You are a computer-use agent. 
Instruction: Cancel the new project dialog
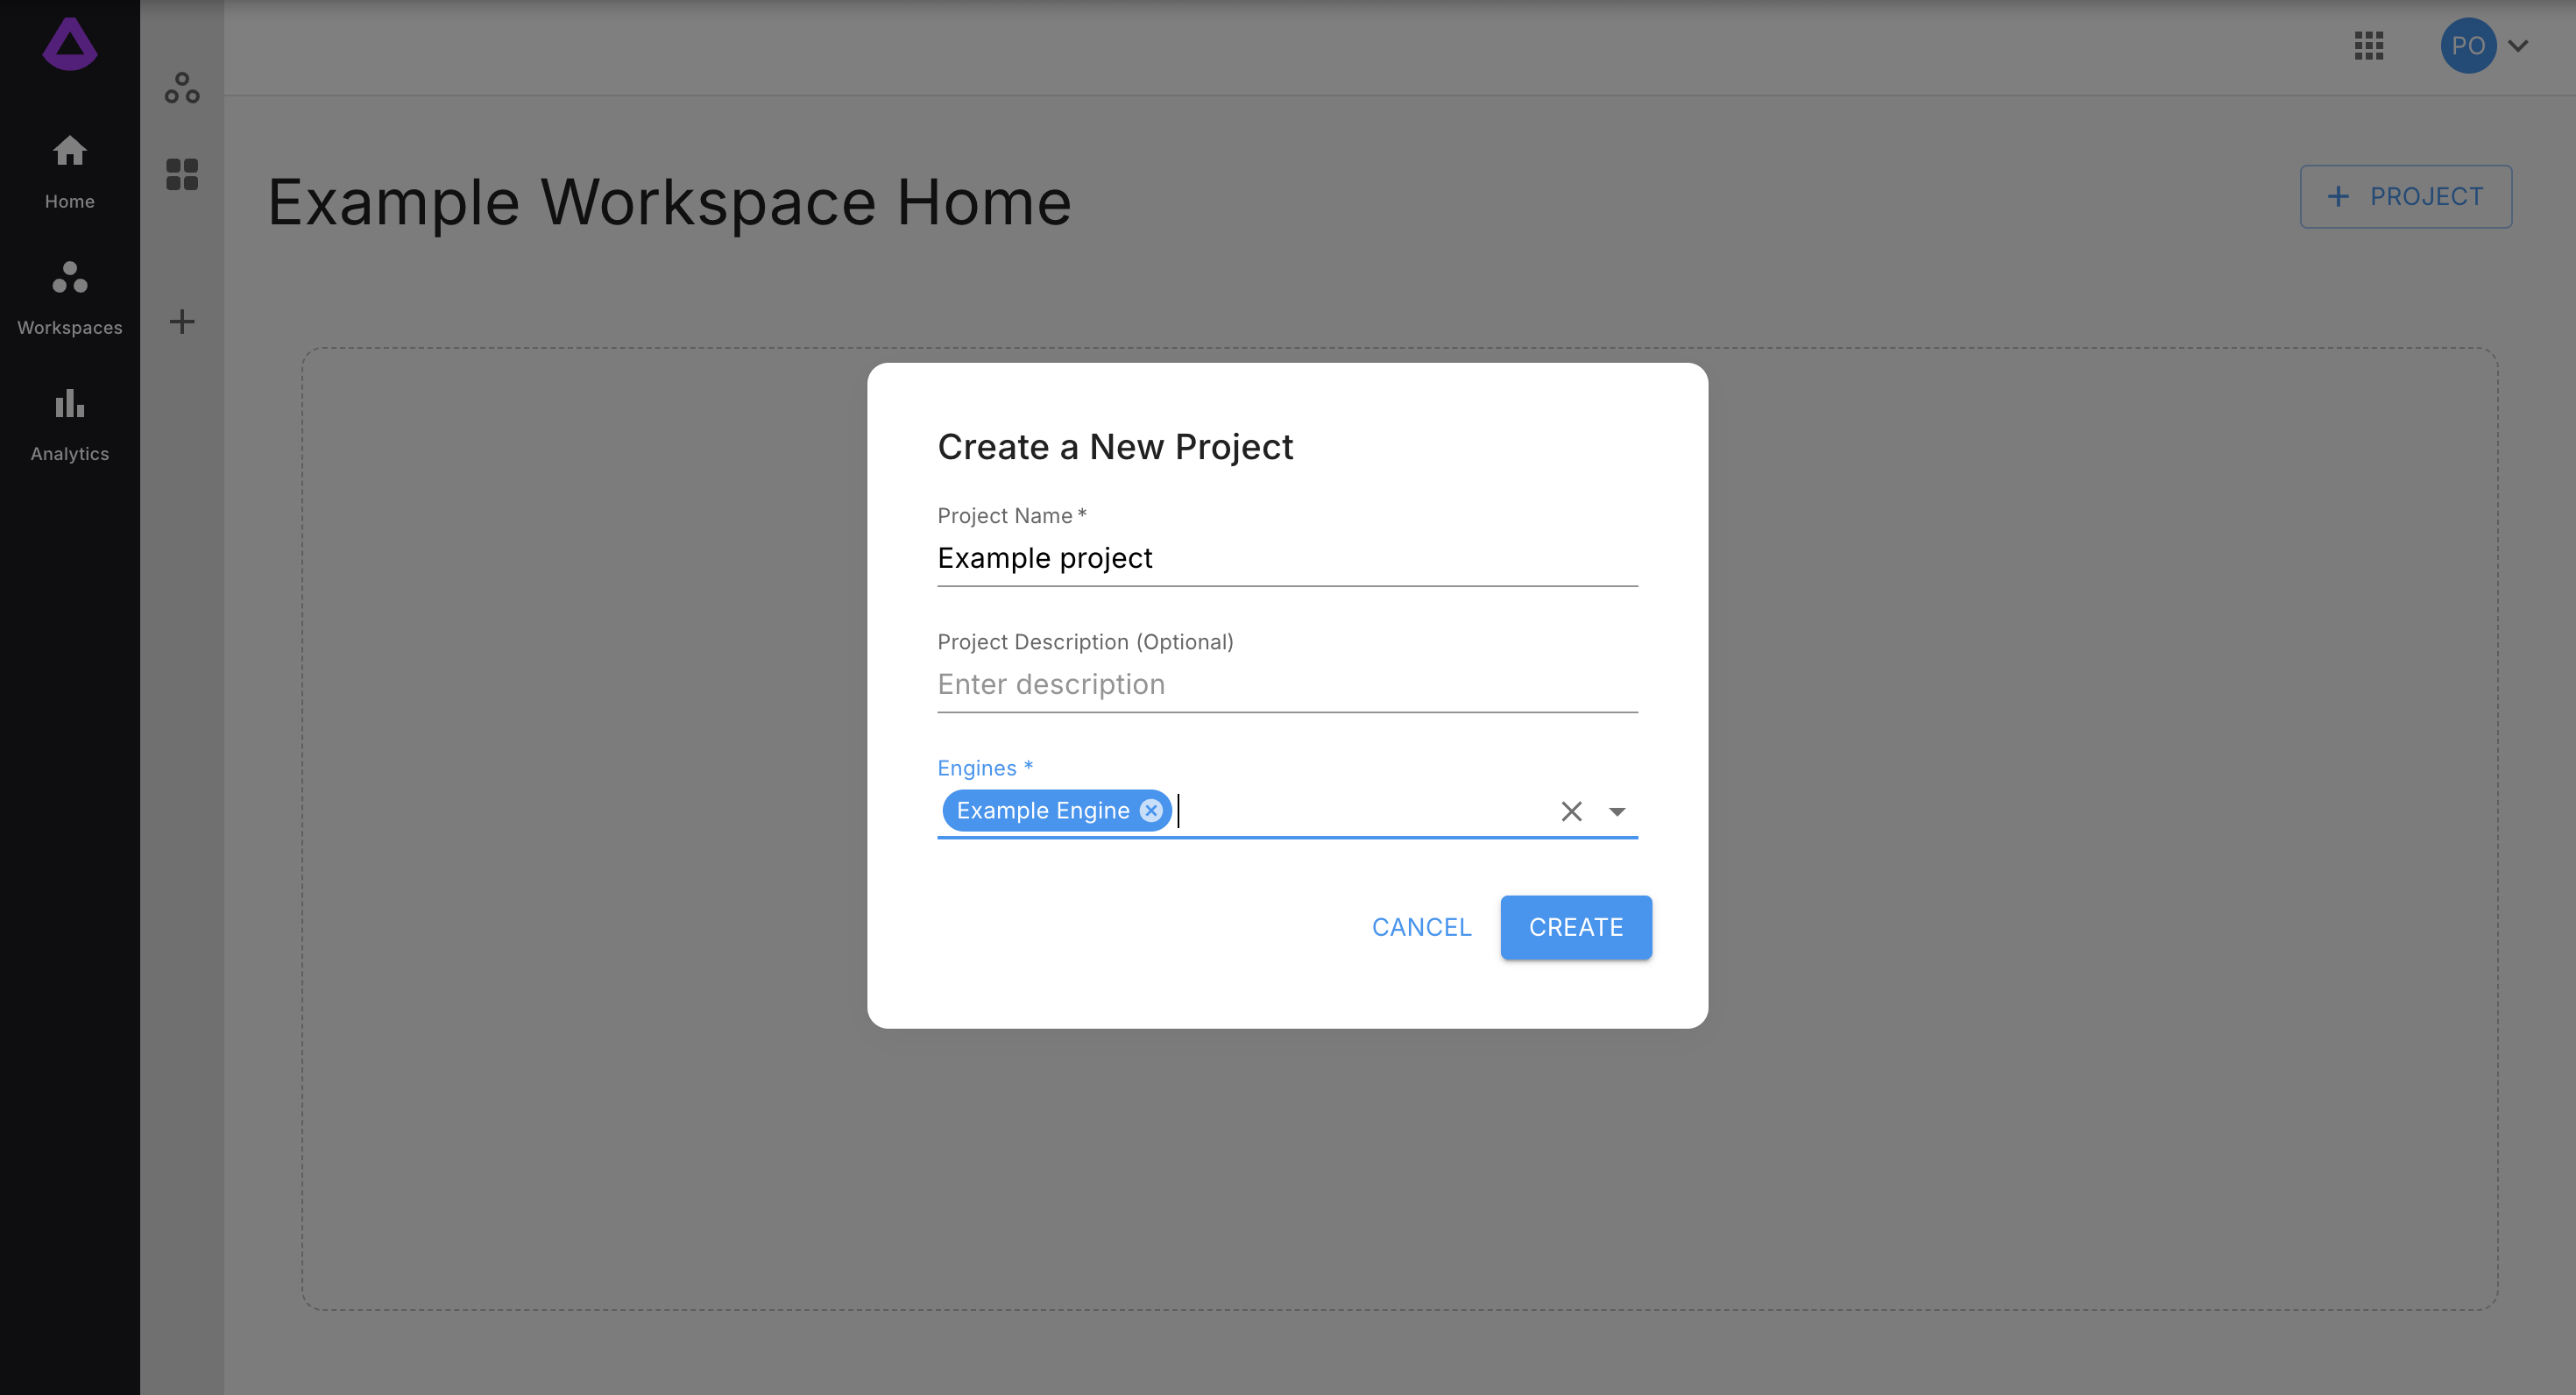tap(1421, 927)
